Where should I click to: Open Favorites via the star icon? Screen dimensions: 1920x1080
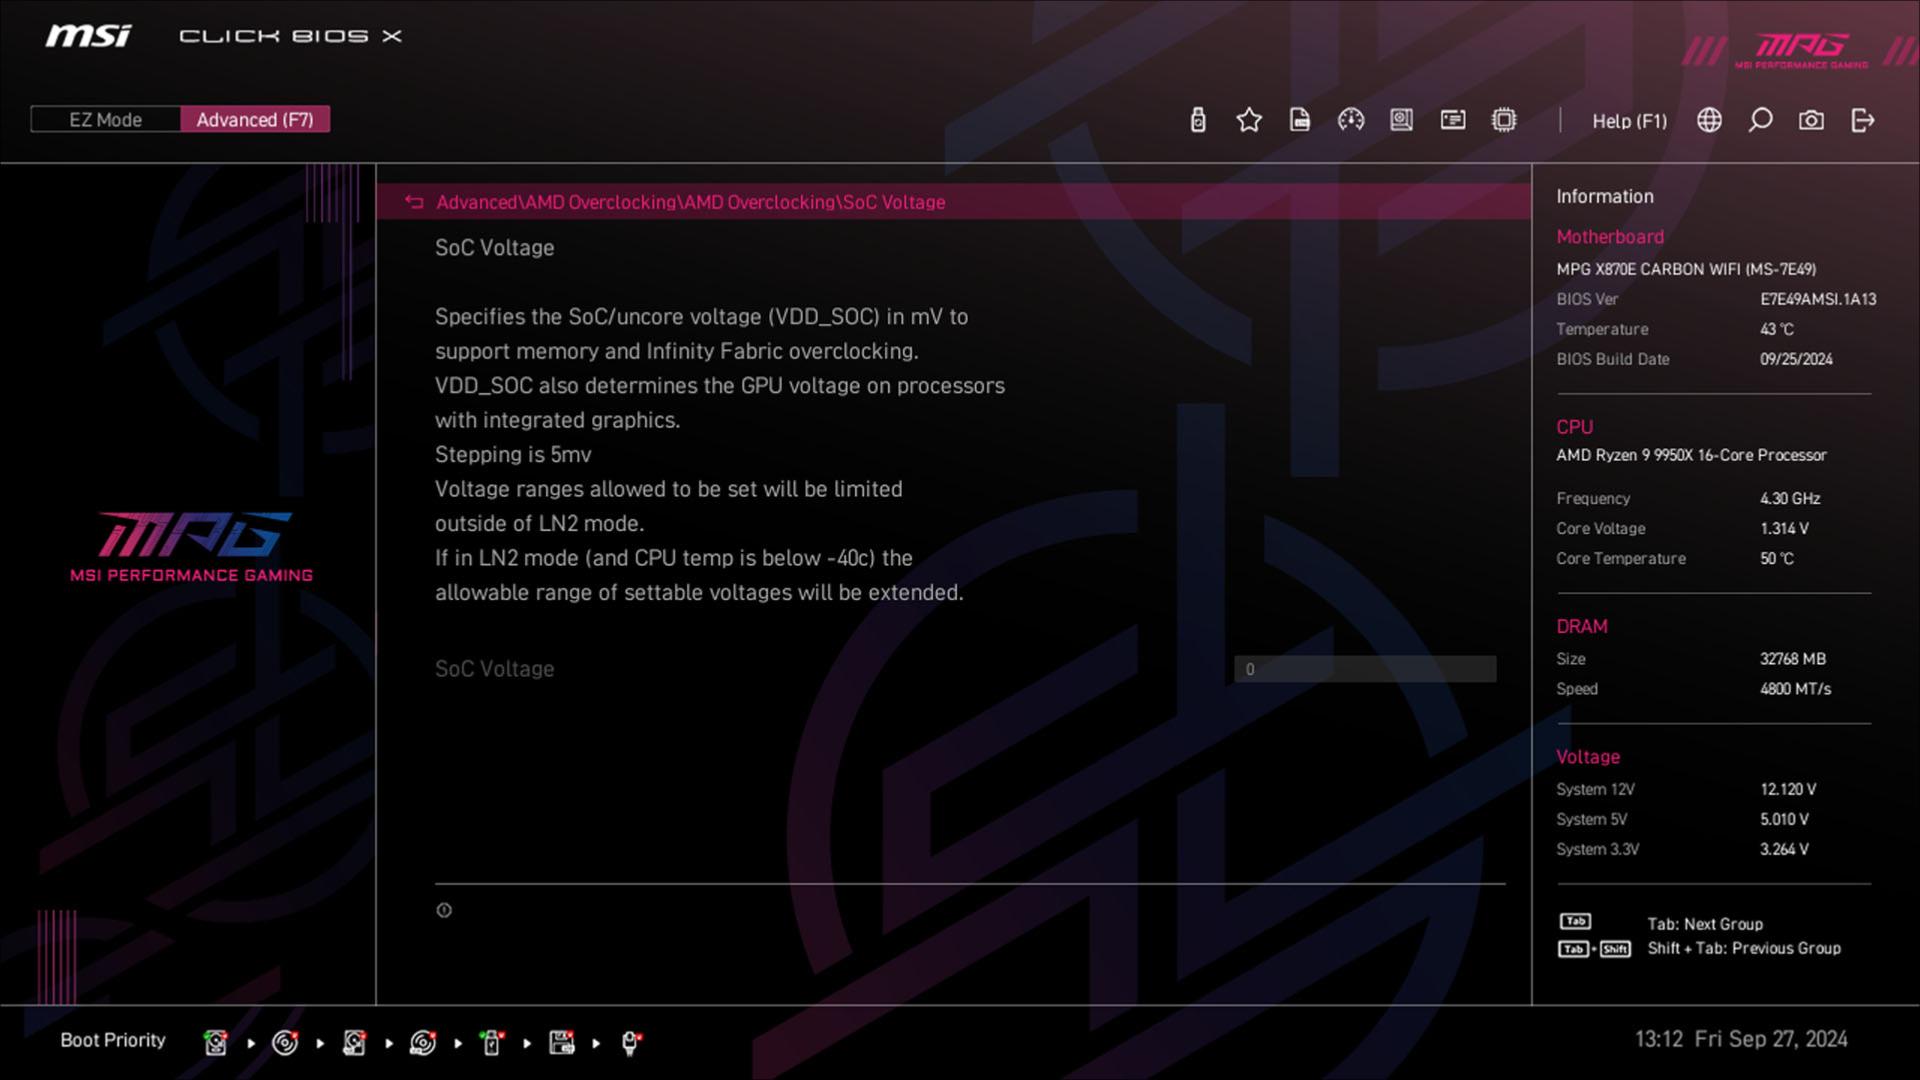click(x=1249, y=120)
